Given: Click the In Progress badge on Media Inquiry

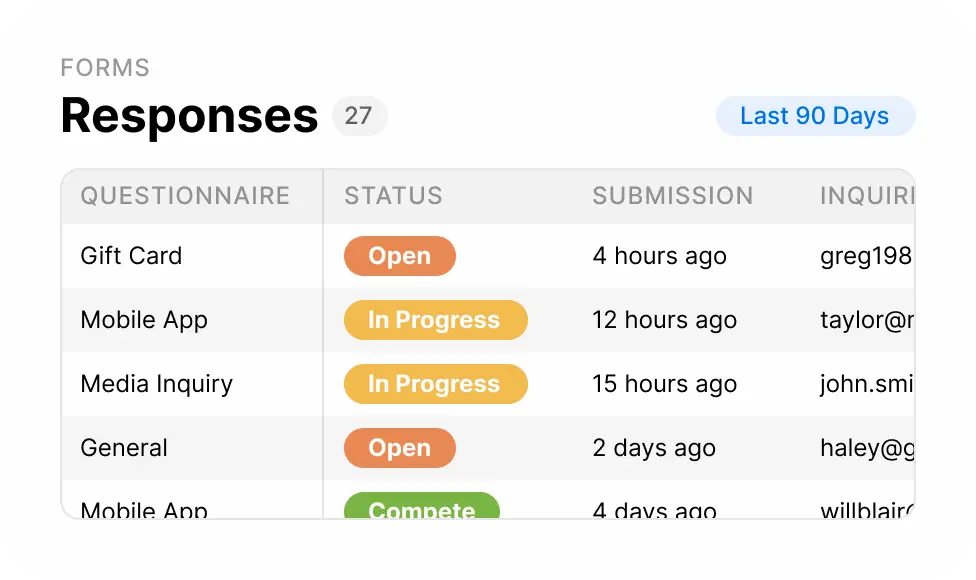Looking at the screenshot, I should coord(435,384).
